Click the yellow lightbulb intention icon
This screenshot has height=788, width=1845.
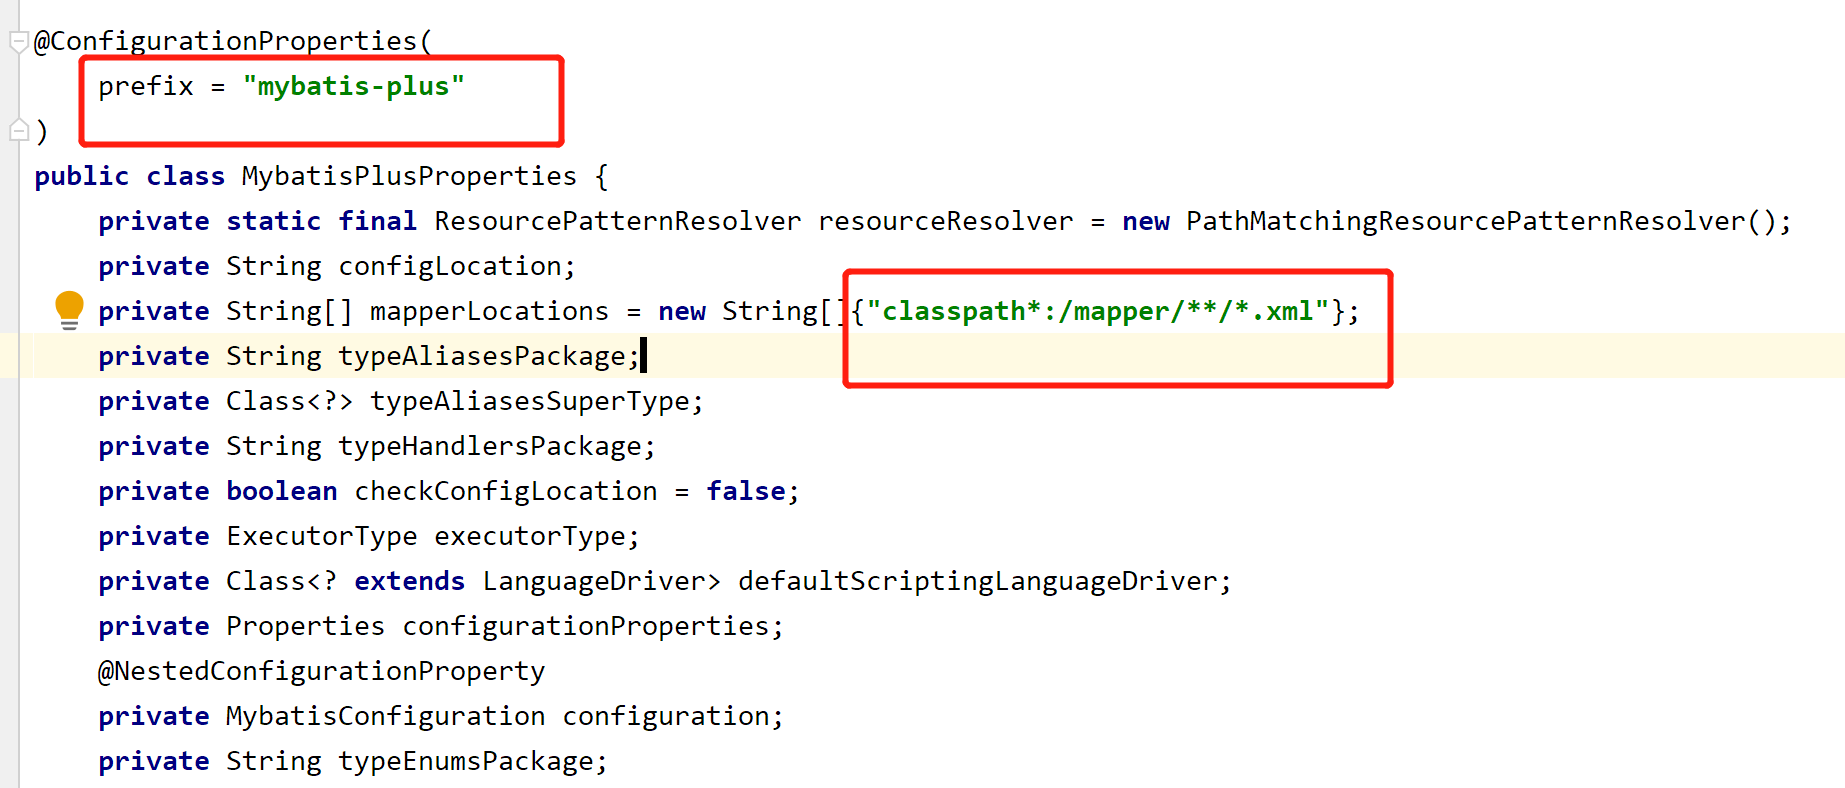(x=69, y=310)
